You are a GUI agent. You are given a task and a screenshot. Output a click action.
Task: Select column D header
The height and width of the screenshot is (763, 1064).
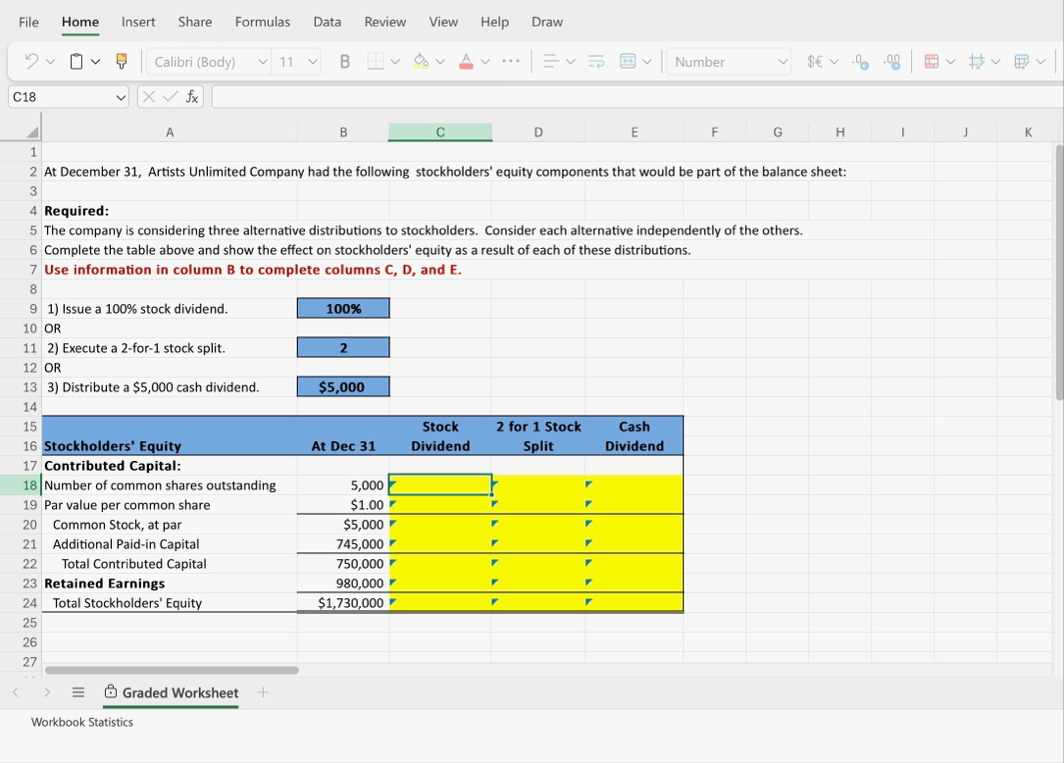(x=538, y=132)
